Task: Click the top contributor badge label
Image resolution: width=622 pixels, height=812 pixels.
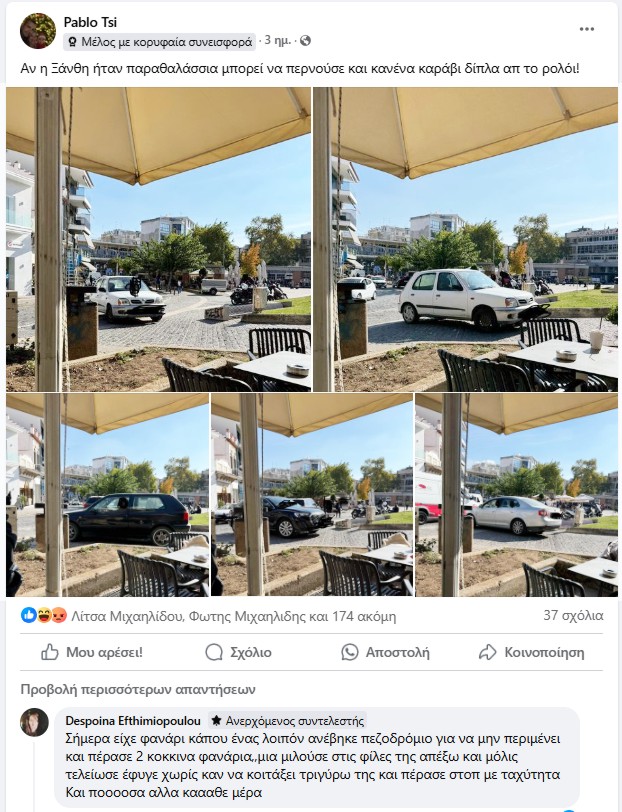Action: pyautogui.click(x=160, y=41)
